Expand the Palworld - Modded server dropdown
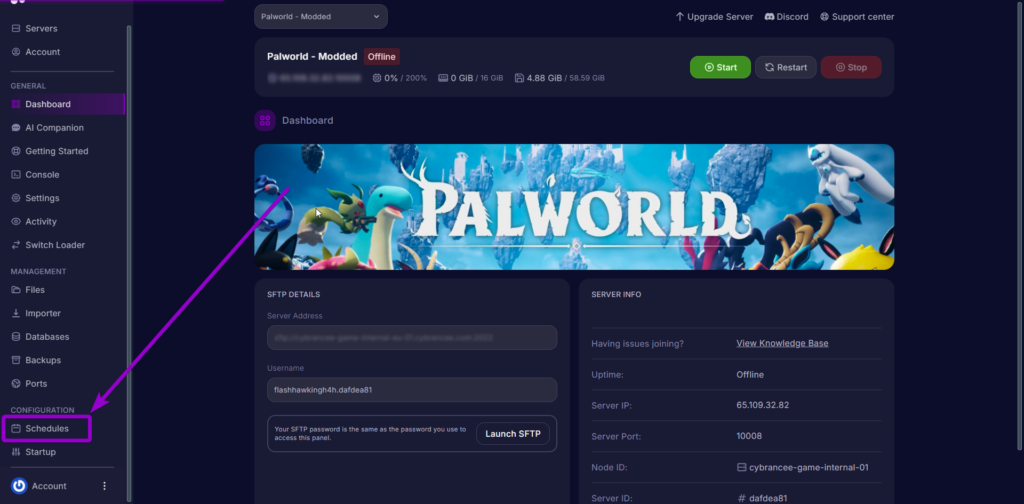This screenshot has height=504, width=1024. [320, 17]
